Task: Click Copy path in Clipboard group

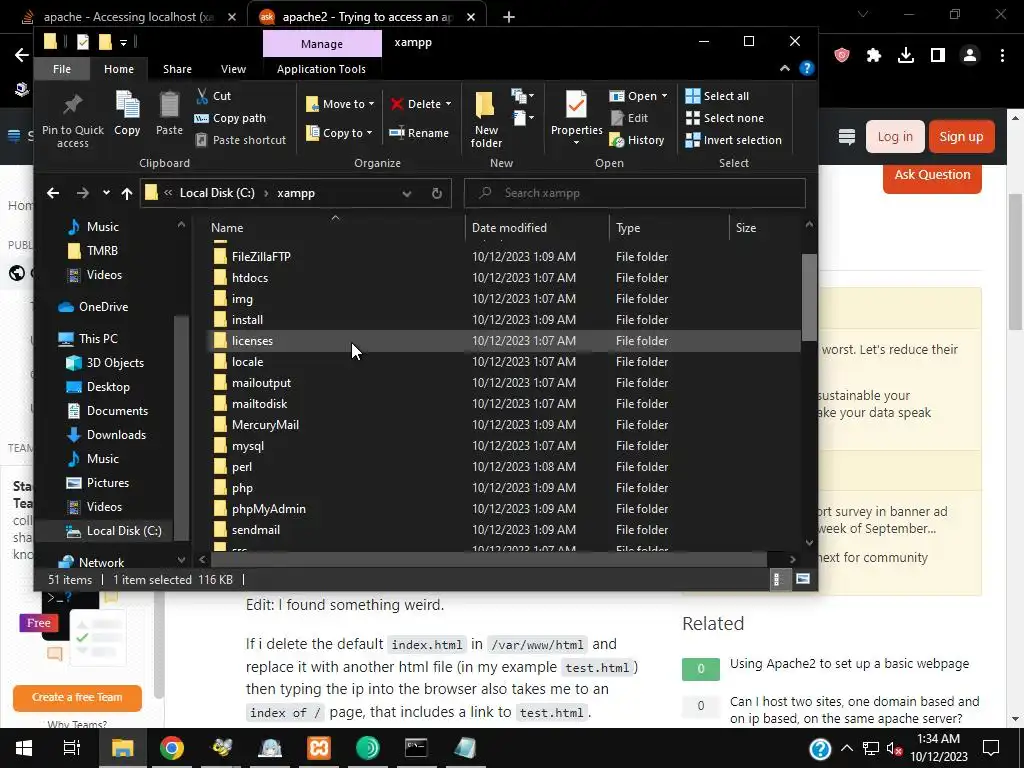Action: [x=230, y=118]
